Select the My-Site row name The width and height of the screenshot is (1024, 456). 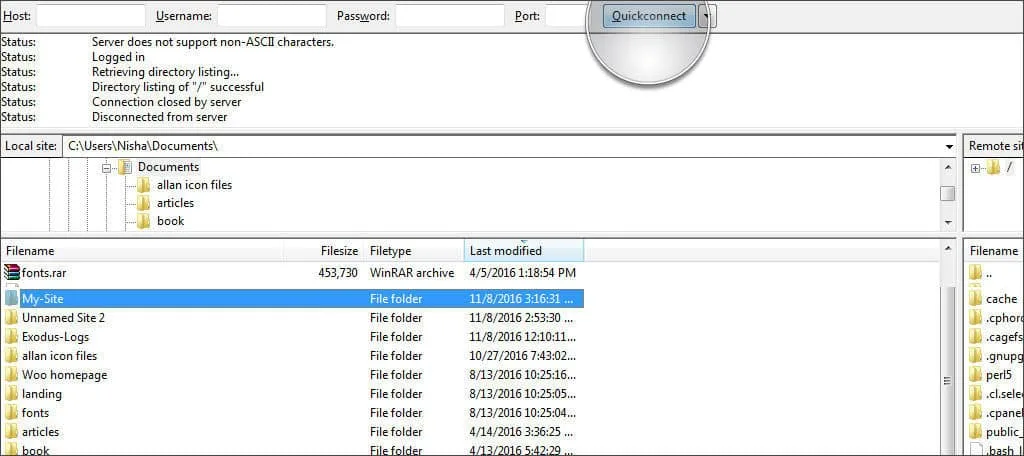pos(42,299)
